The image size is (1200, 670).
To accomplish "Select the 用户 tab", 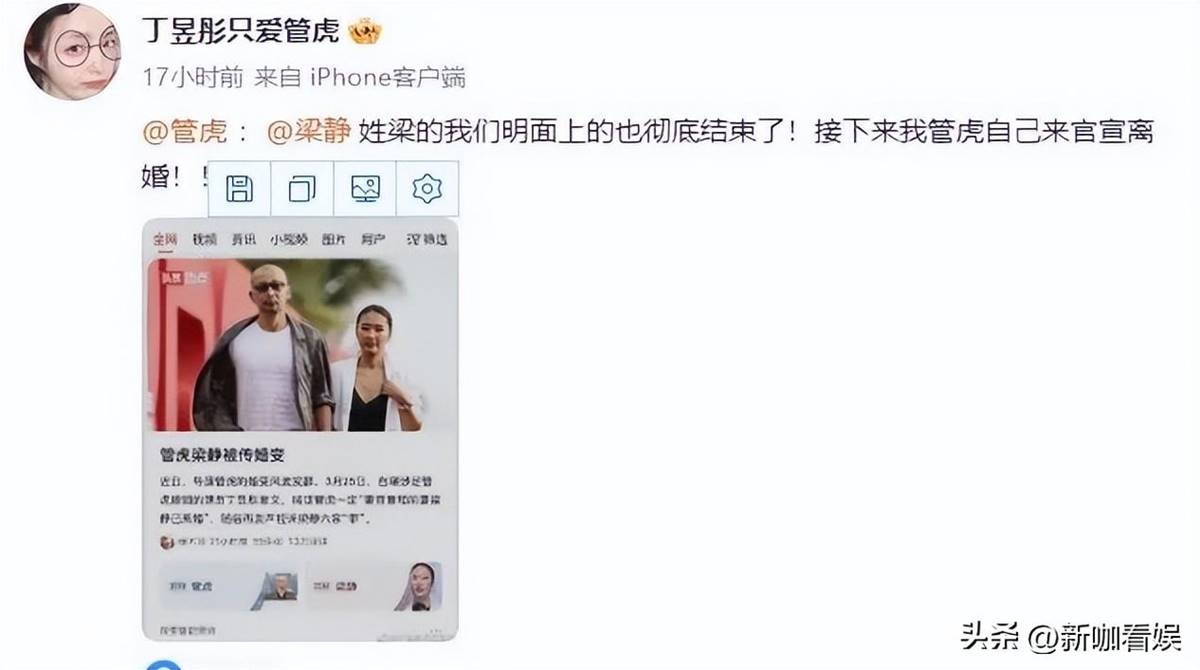I will pyautogui.click(x=373, y=240).
